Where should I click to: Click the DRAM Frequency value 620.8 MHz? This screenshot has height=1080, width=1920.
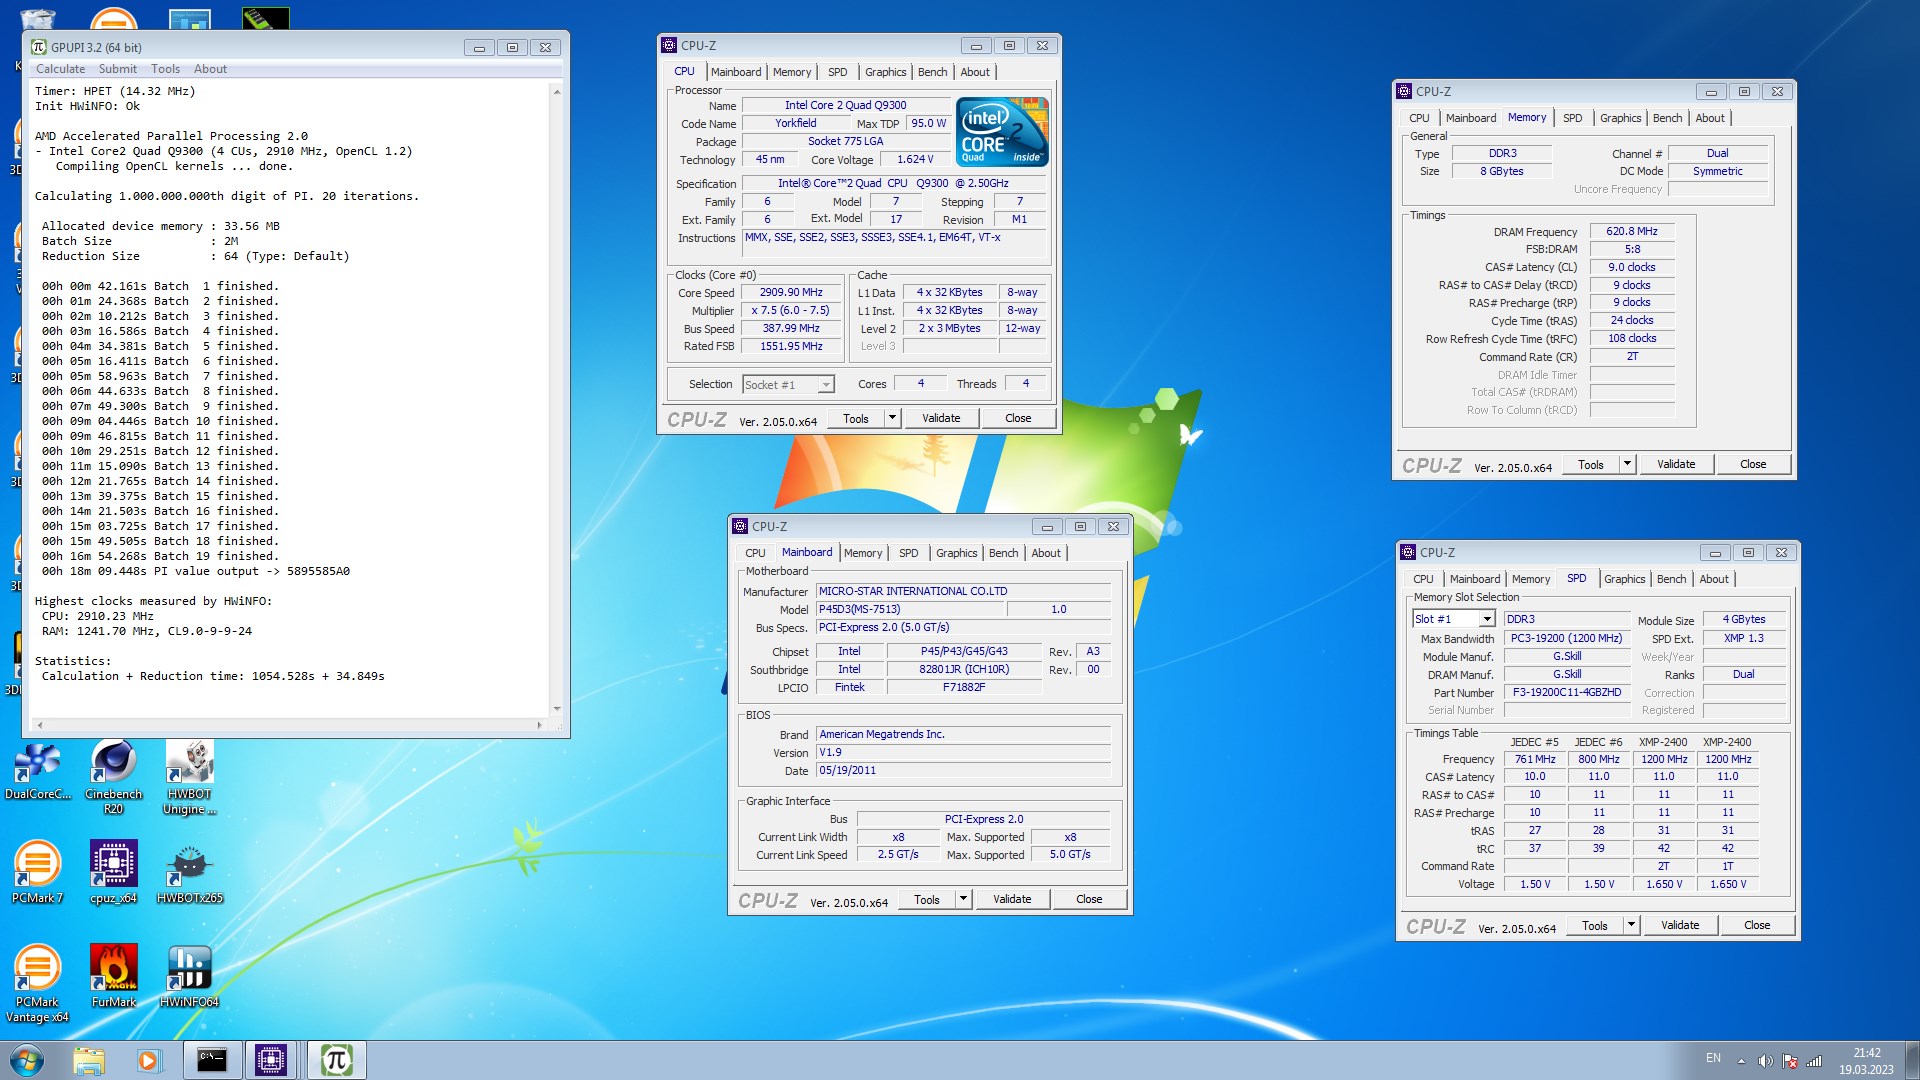(1631, 231)
